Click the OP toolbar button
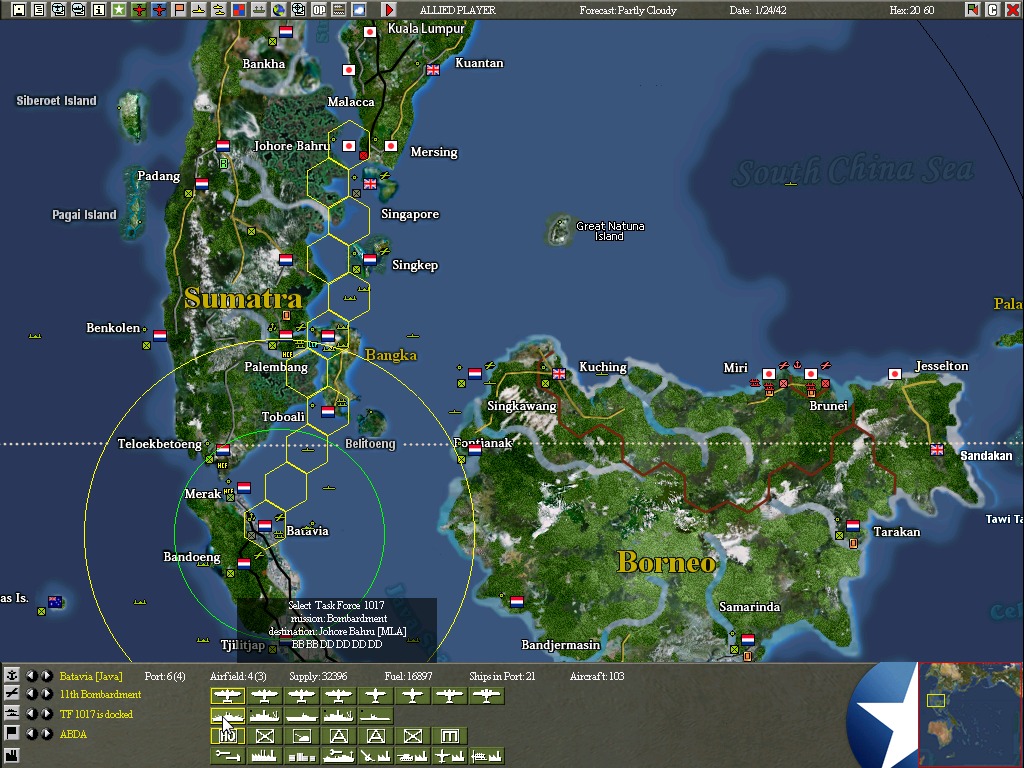This screenshot has width=1024, height=768. pos(319,10)
